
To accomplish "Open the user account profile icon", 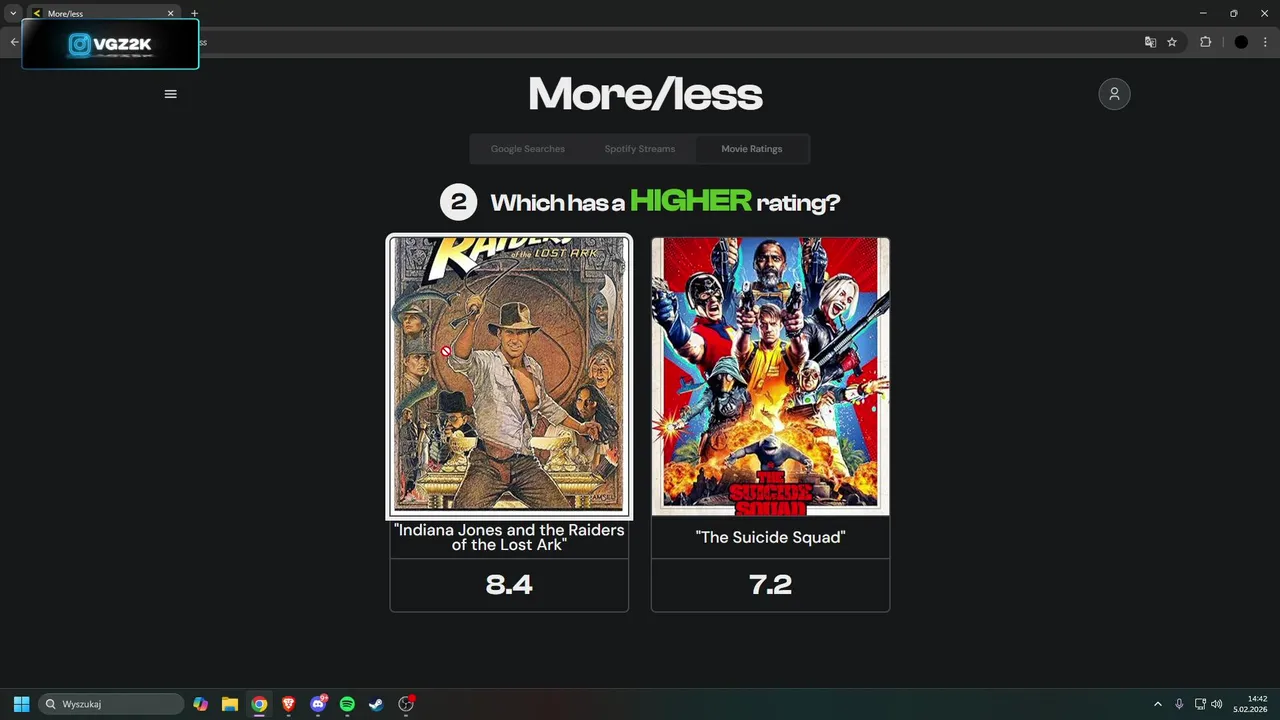I will coord(1114,94).
